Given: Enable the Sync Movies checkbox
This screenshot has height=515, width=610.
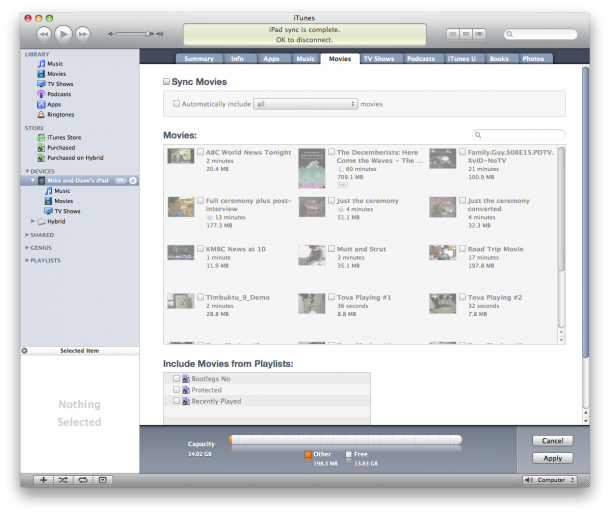Looking at the screenshot, I should (x=166, y=81).
